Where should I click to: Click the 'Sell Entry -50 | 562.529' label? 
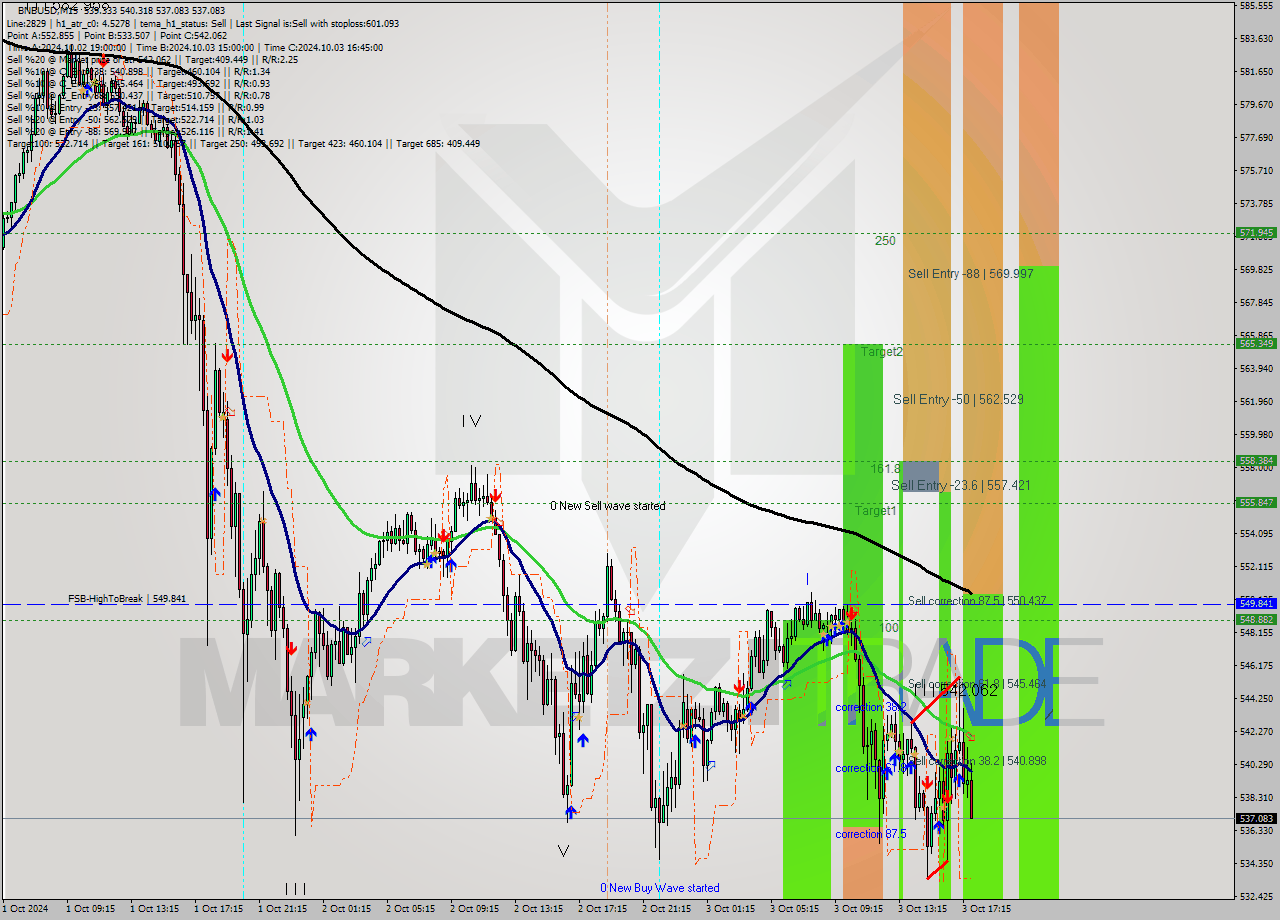957,399
